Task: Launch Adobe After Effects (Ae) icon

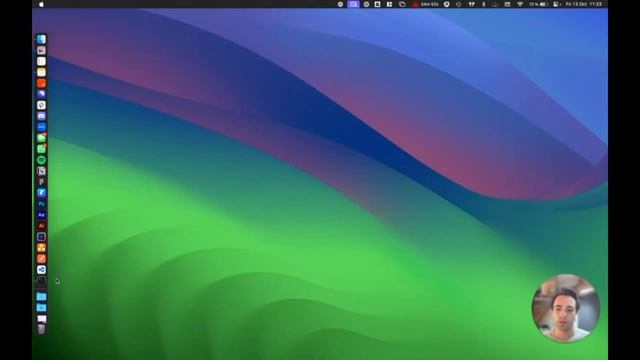Action: (41, 215)
